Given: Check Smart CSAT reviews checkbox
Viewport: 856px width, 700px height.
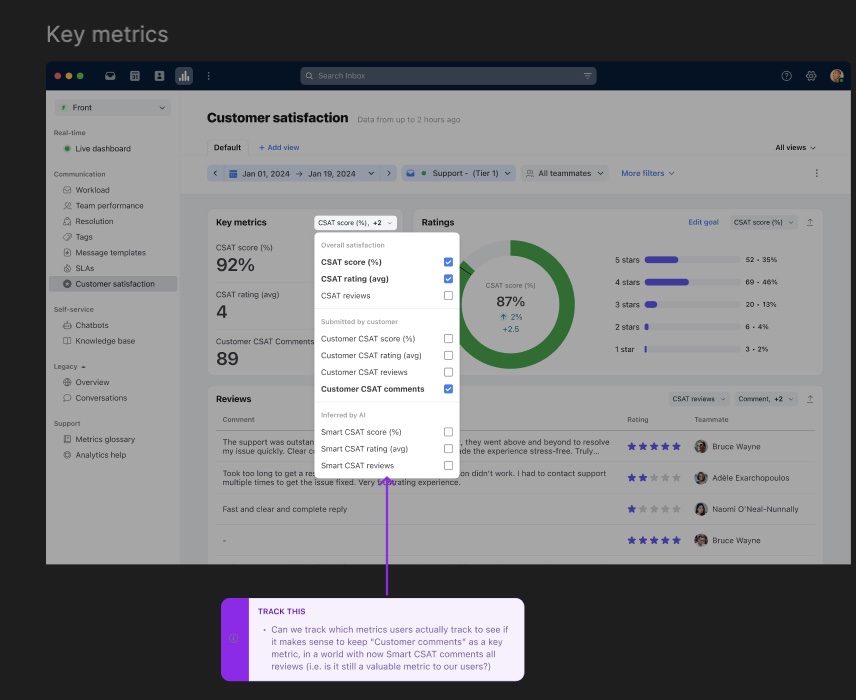Looking at the screenshot, I should tap(448, 466).
